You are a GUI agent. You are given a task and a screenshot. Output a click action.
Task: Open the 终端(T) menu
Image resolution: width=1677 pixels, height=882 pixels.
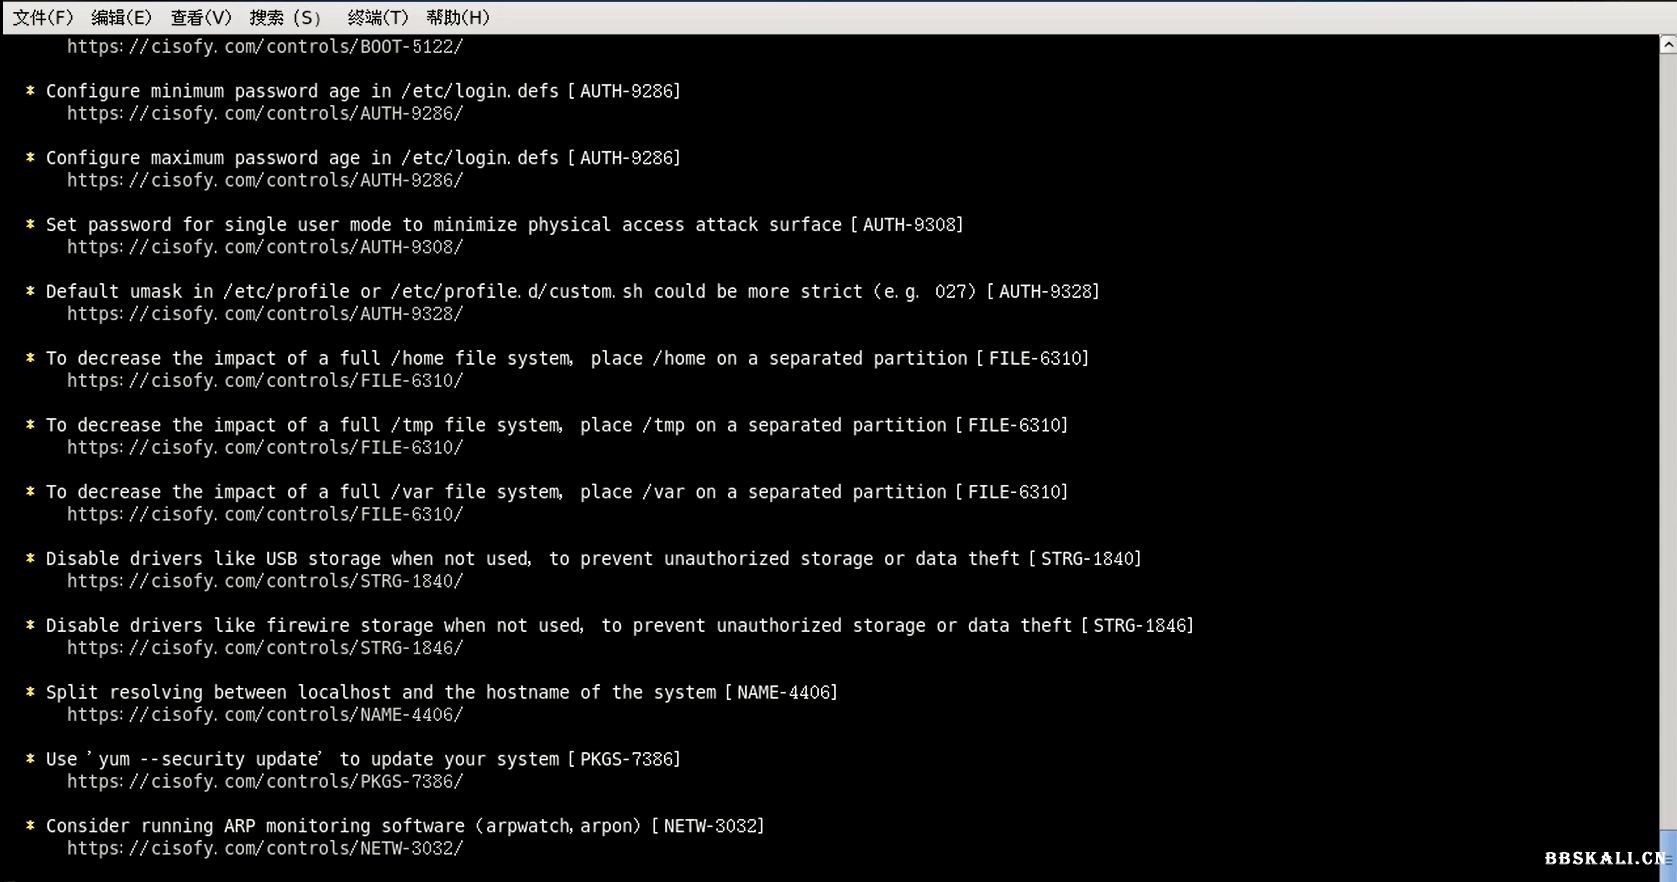[377, 17]
